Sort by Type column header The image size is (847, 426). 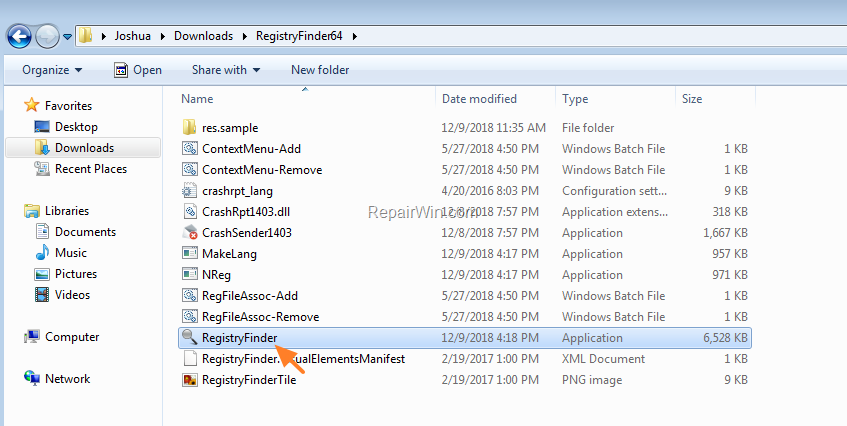(x=575, y=99)
